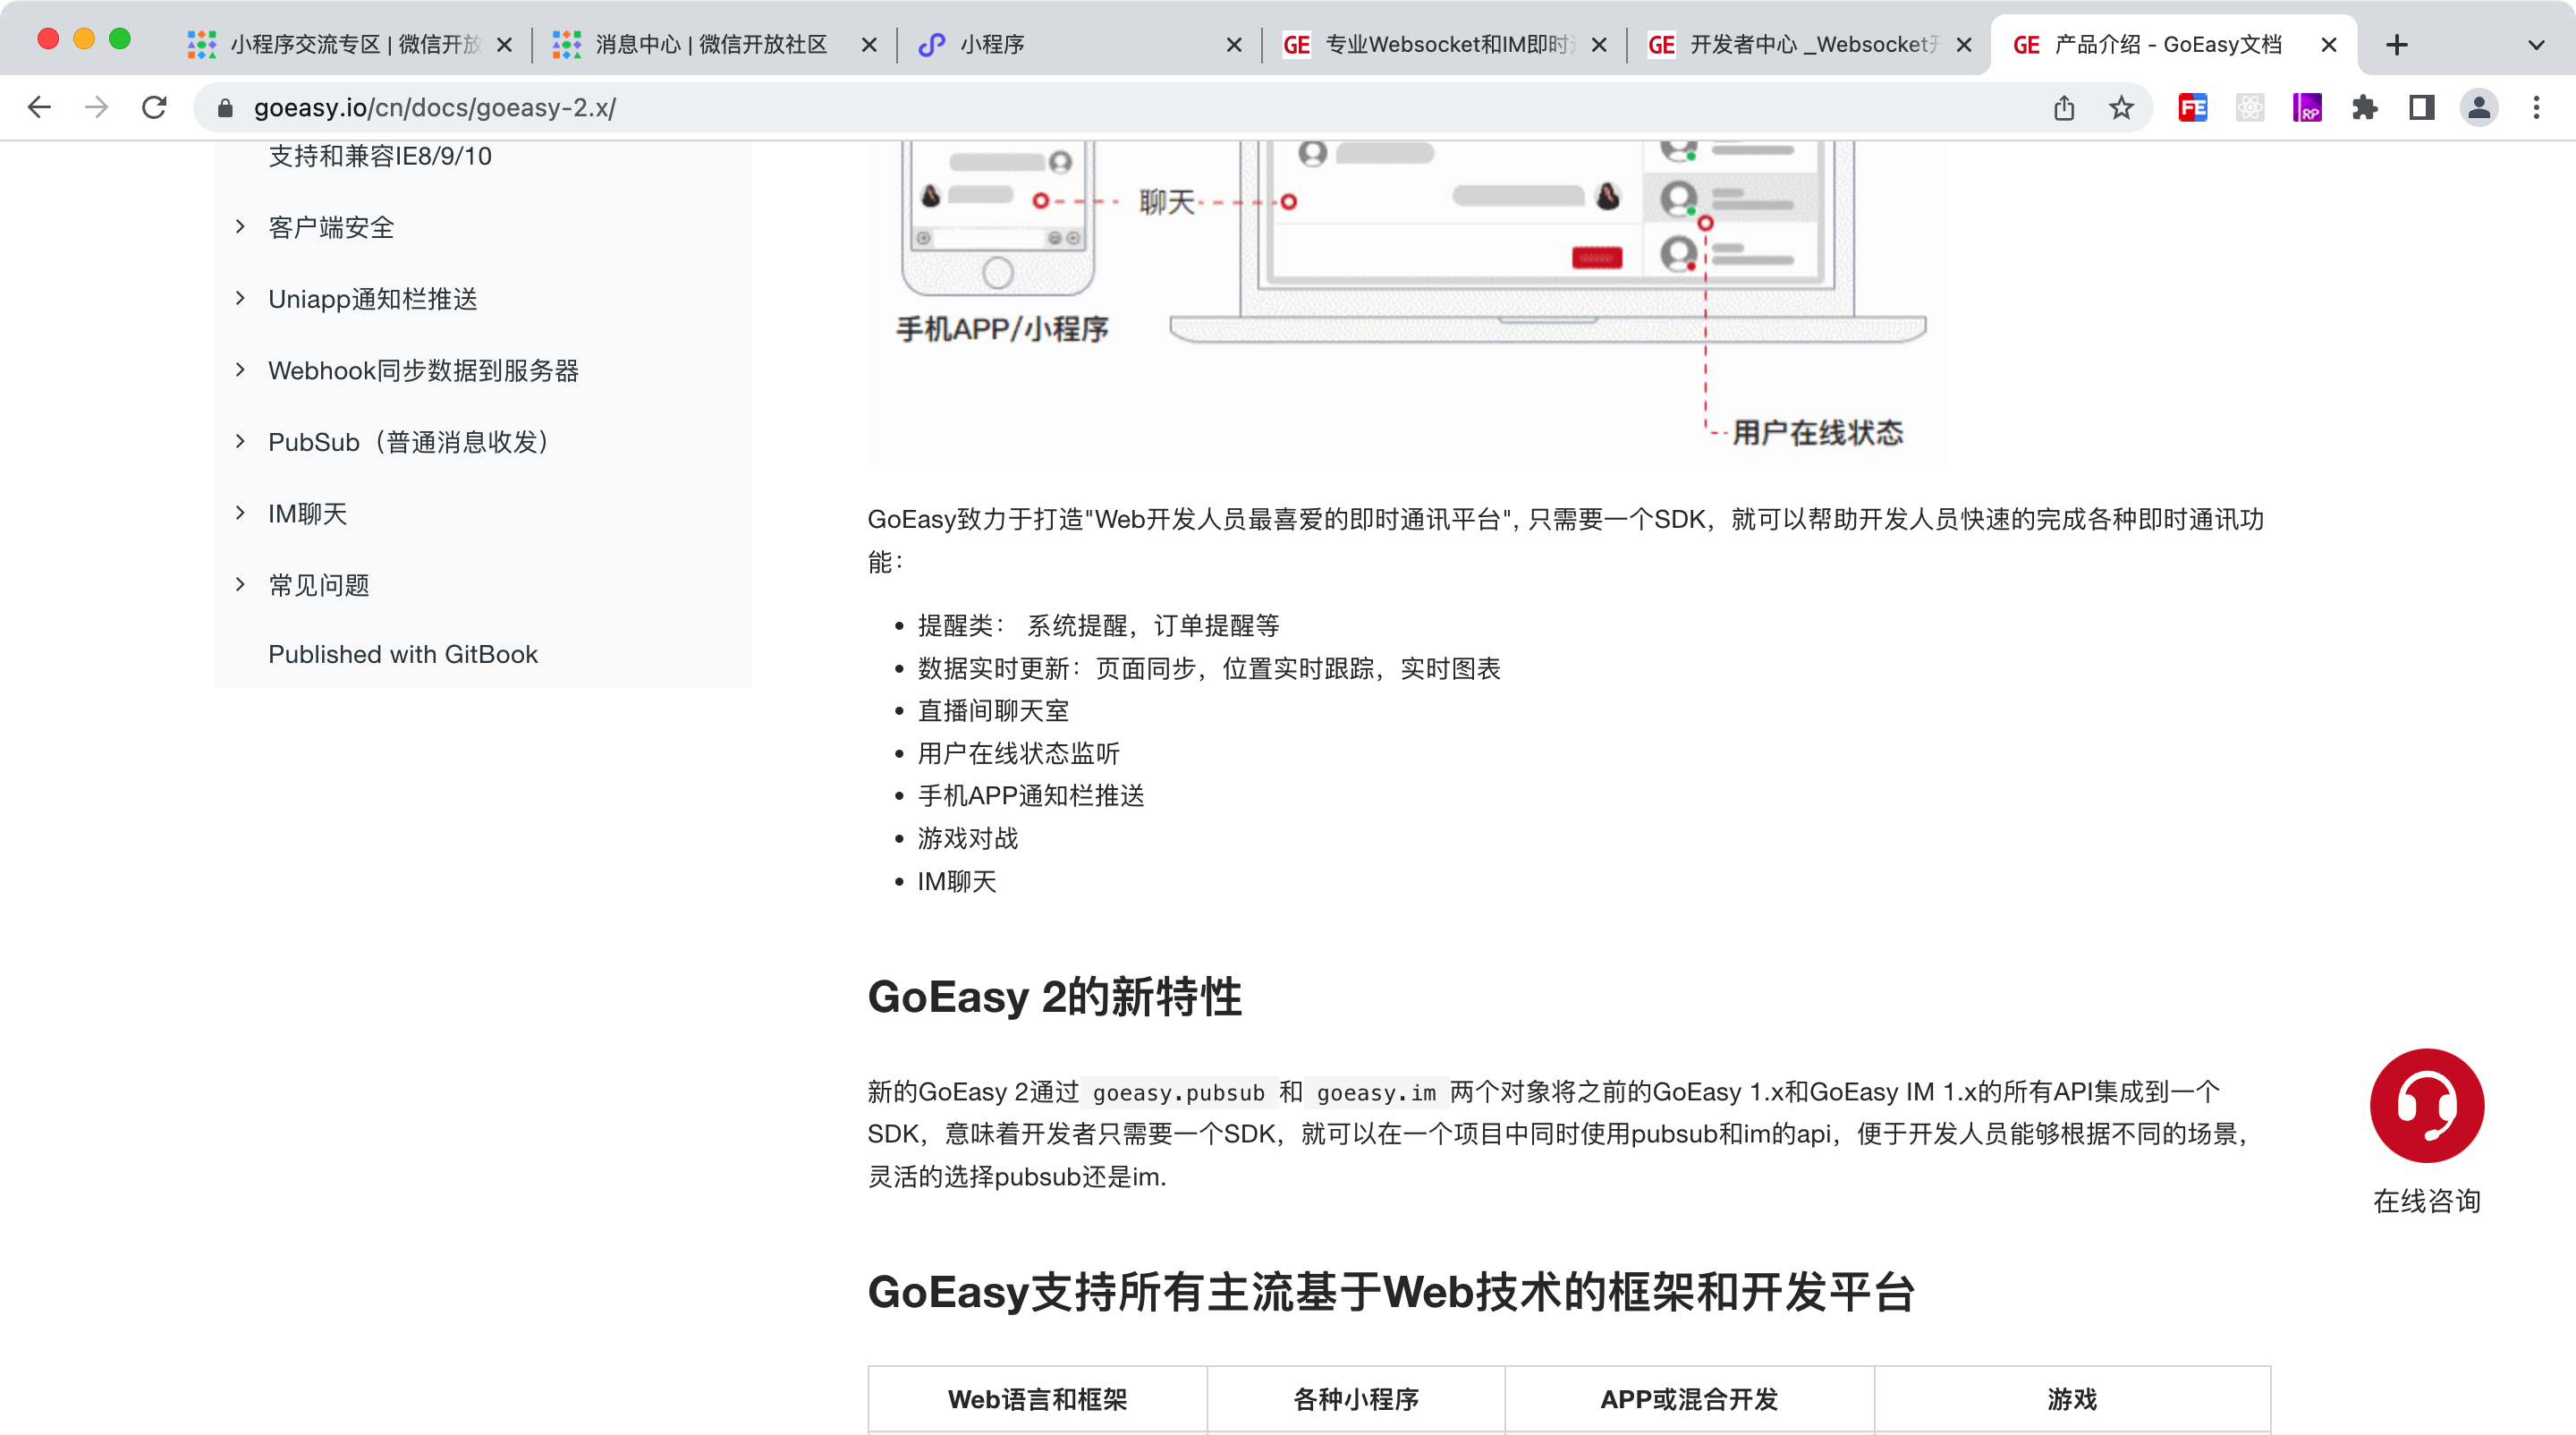The width and height of the screenshot is (2576, 1435).
Task: Switch to the 消息中心 微信开放社区 tab
Action: [710, 45]
